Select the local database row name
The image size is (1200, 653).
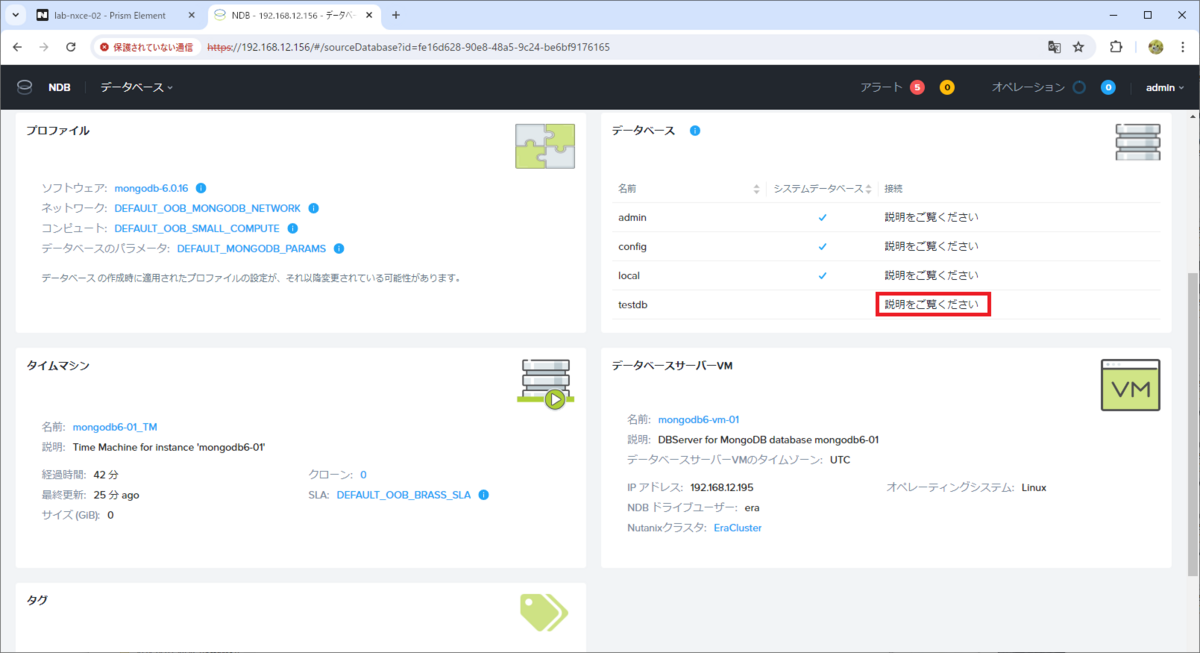[x=629, y=275]
